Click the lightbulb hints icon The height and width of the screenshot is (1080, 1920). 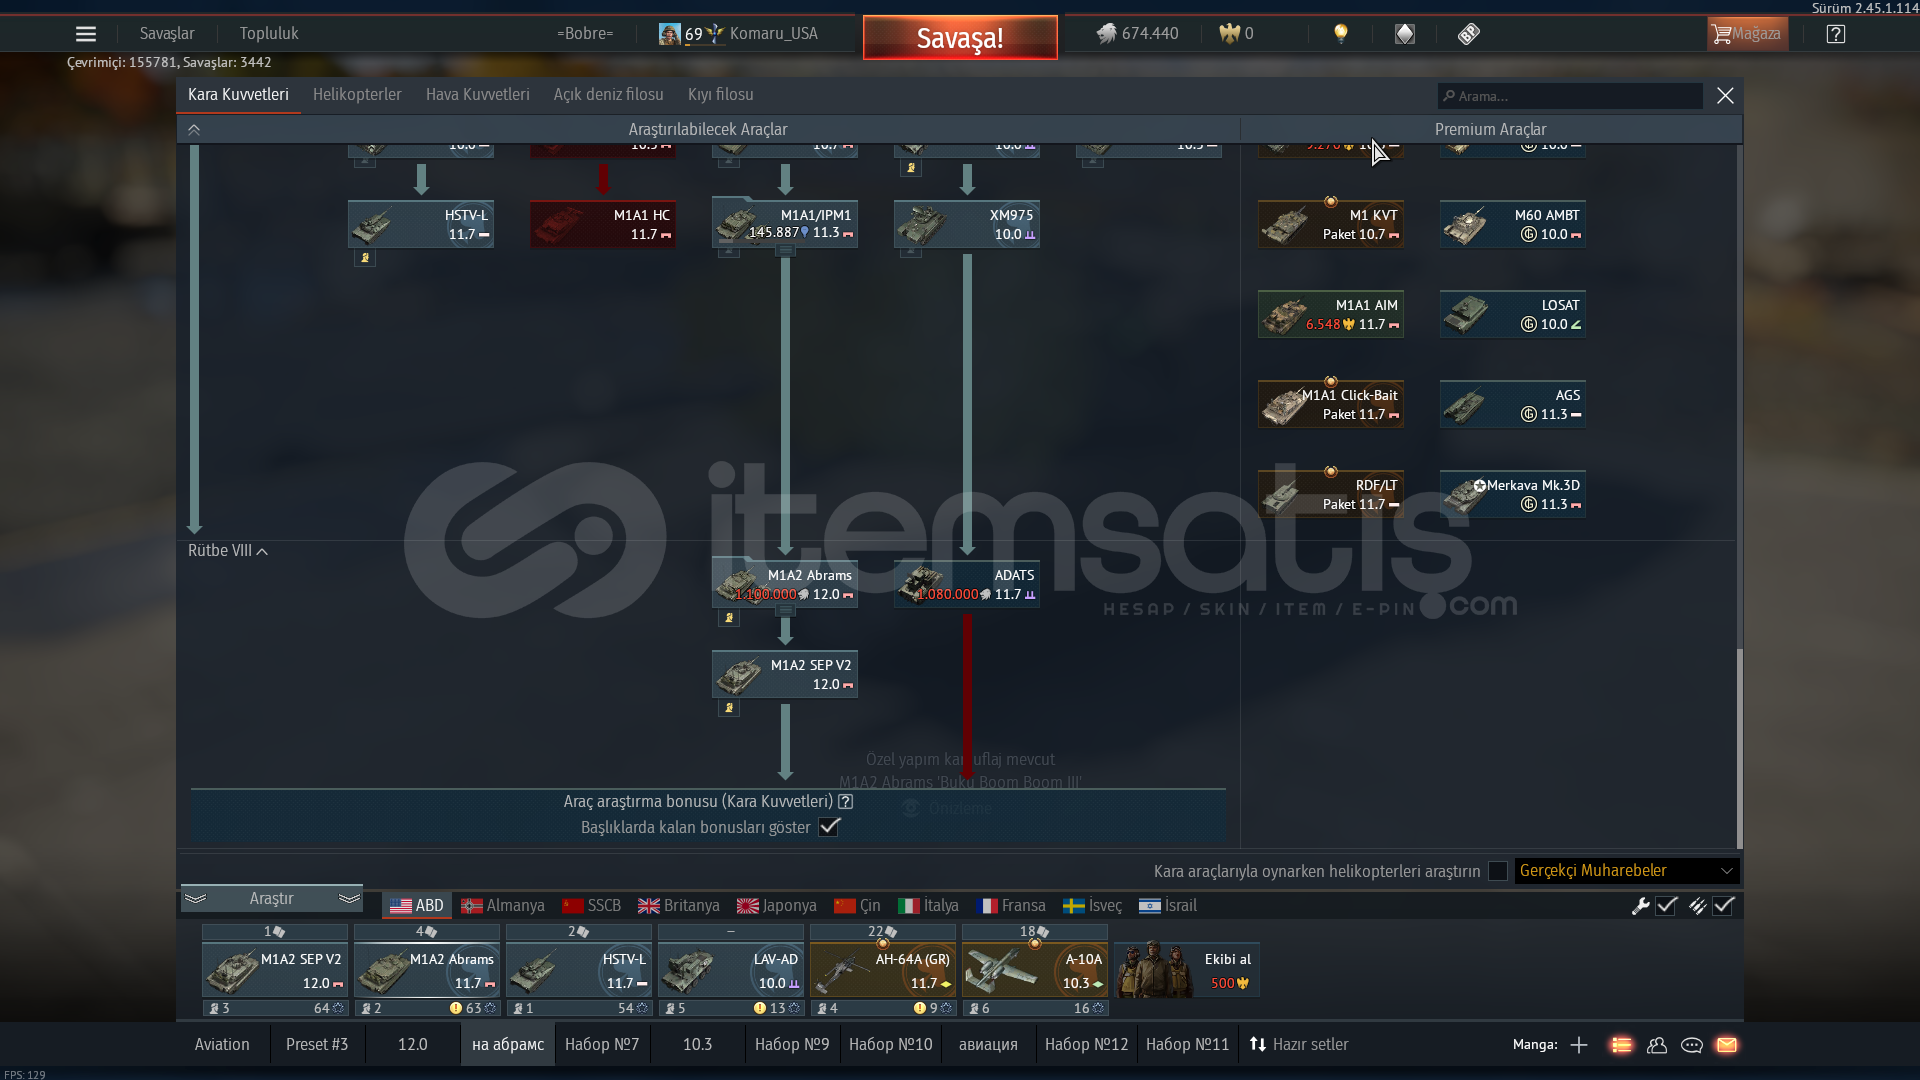click(1341, 34)
